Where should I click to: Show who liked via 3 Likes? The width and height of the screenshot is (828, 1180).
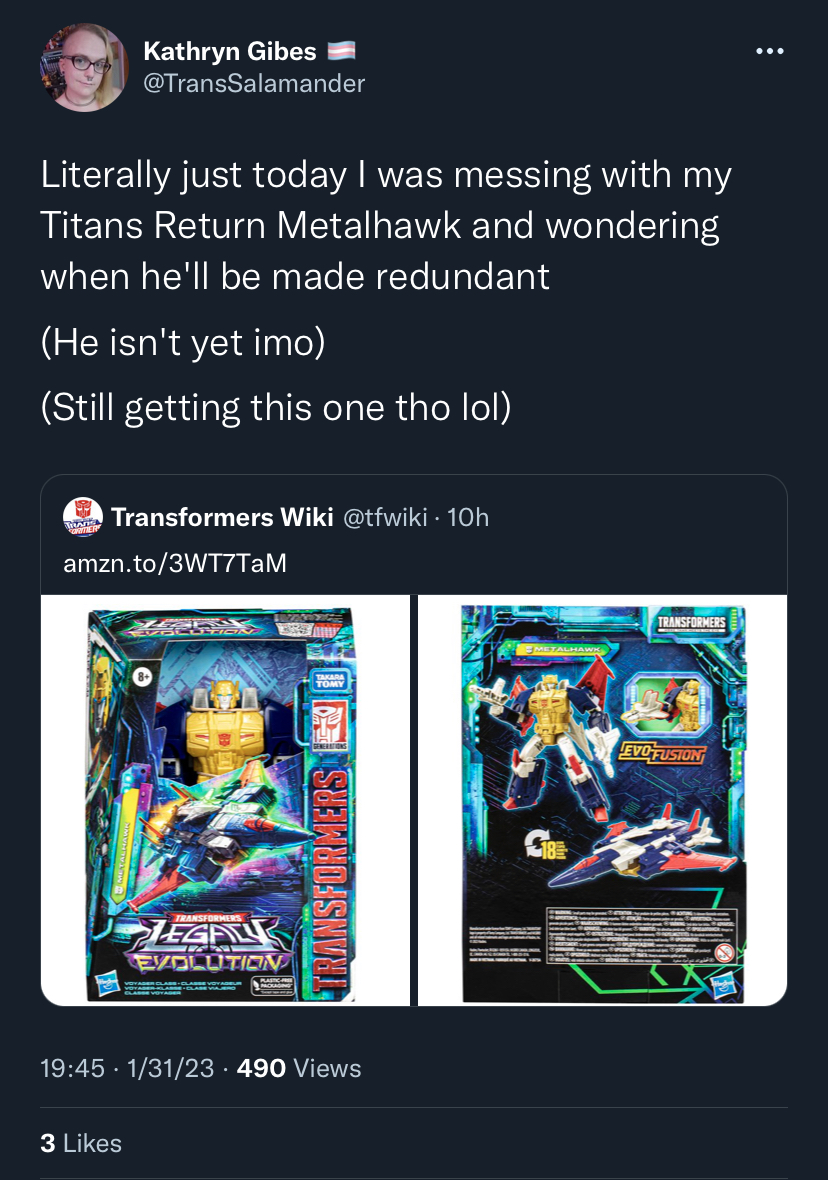coord(81,1143)
